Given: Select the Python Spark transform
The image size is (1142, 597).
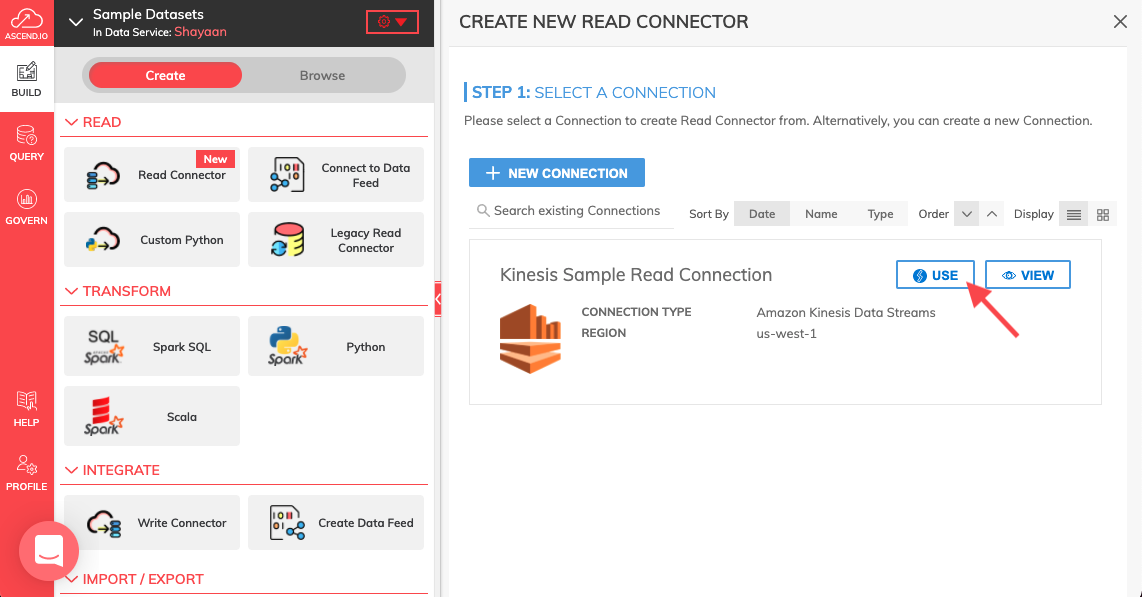Looking at the screenshot, I should tap(336, 347).
